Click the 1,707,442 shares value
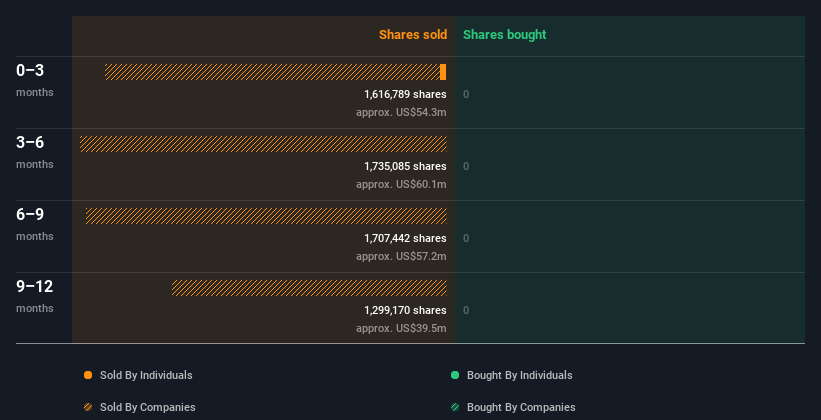 [405, 238]
